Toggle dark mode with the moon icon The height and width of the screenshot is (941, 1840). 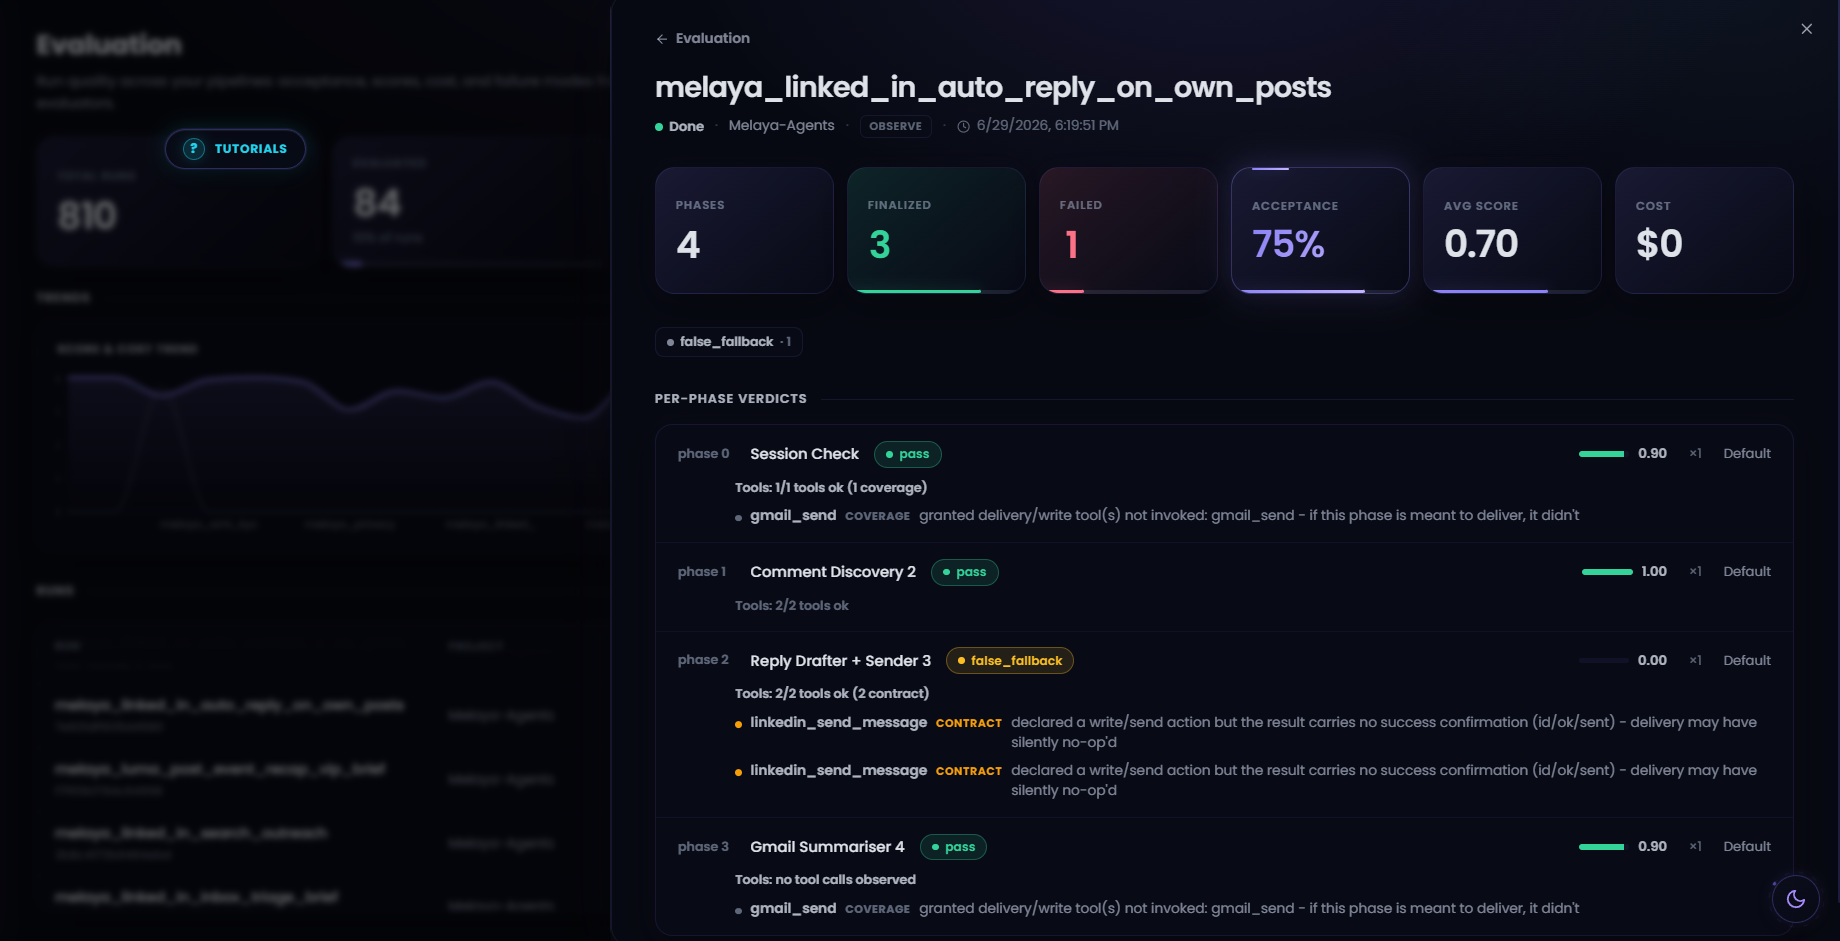pos(1796,899)
